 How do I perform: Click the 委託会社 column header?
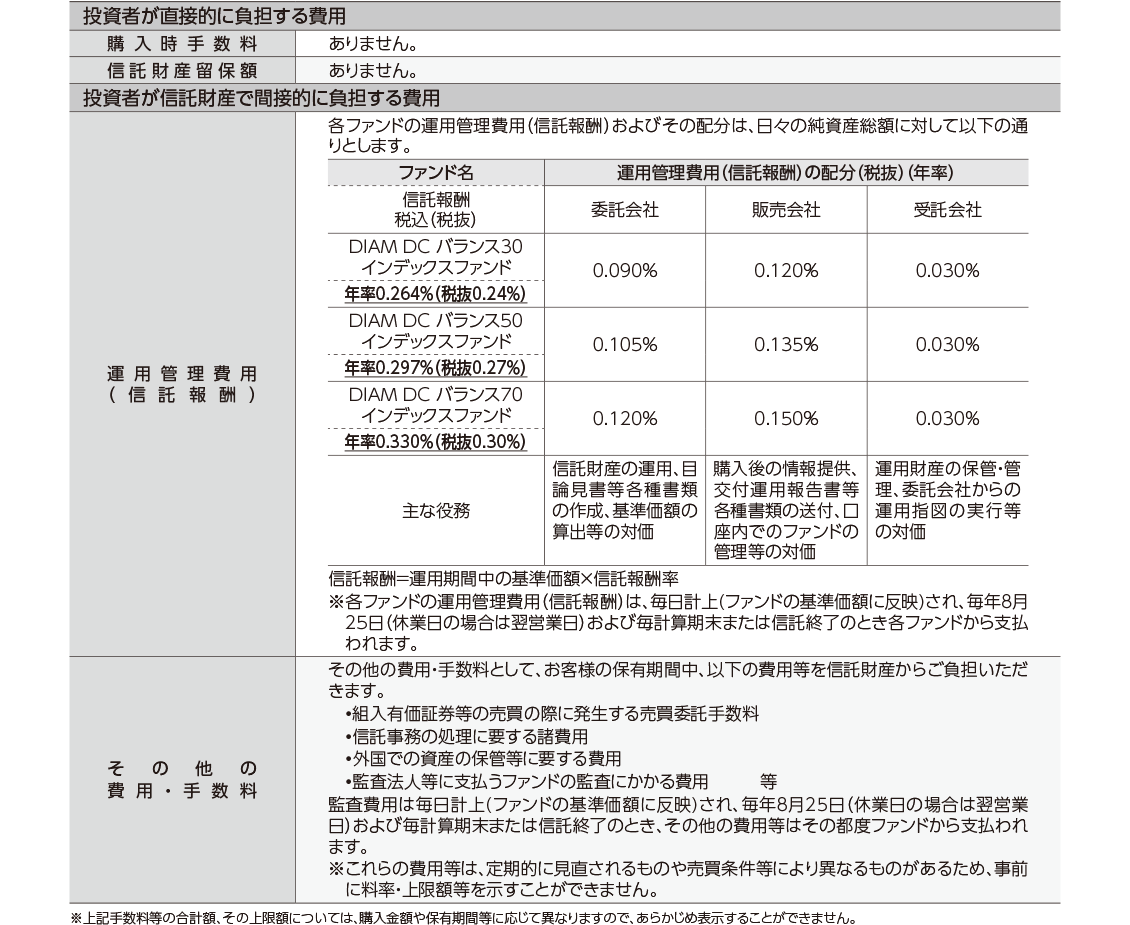624,210
